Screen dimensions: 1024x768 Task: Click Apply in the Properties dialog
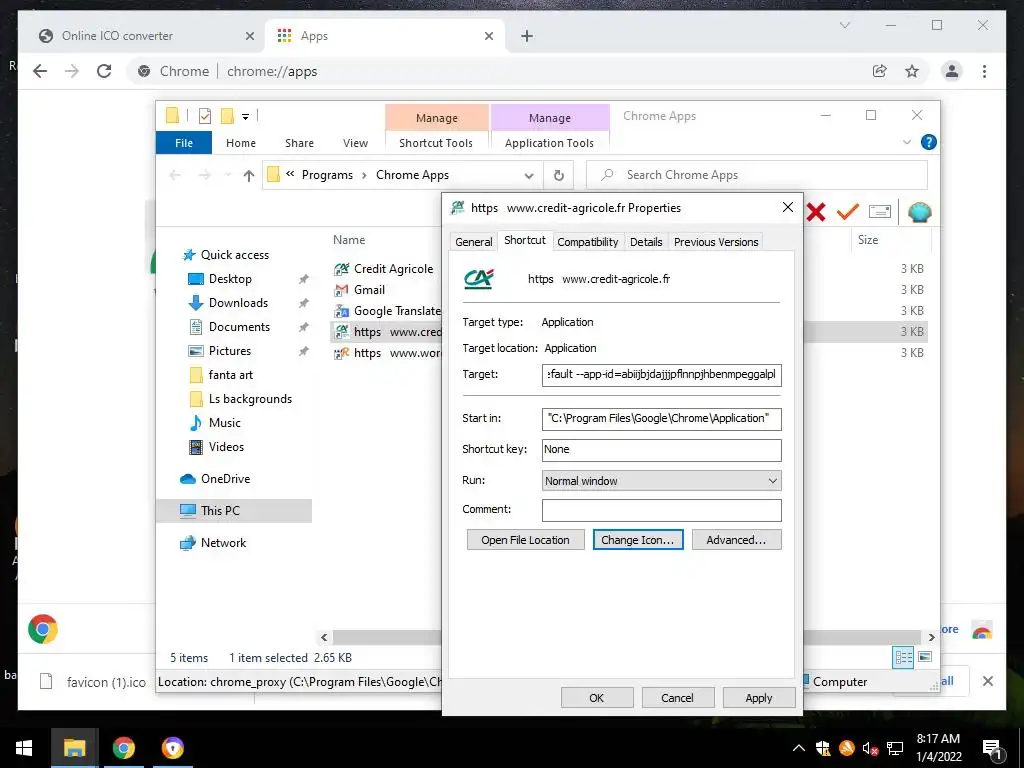(x=759, y=697)
